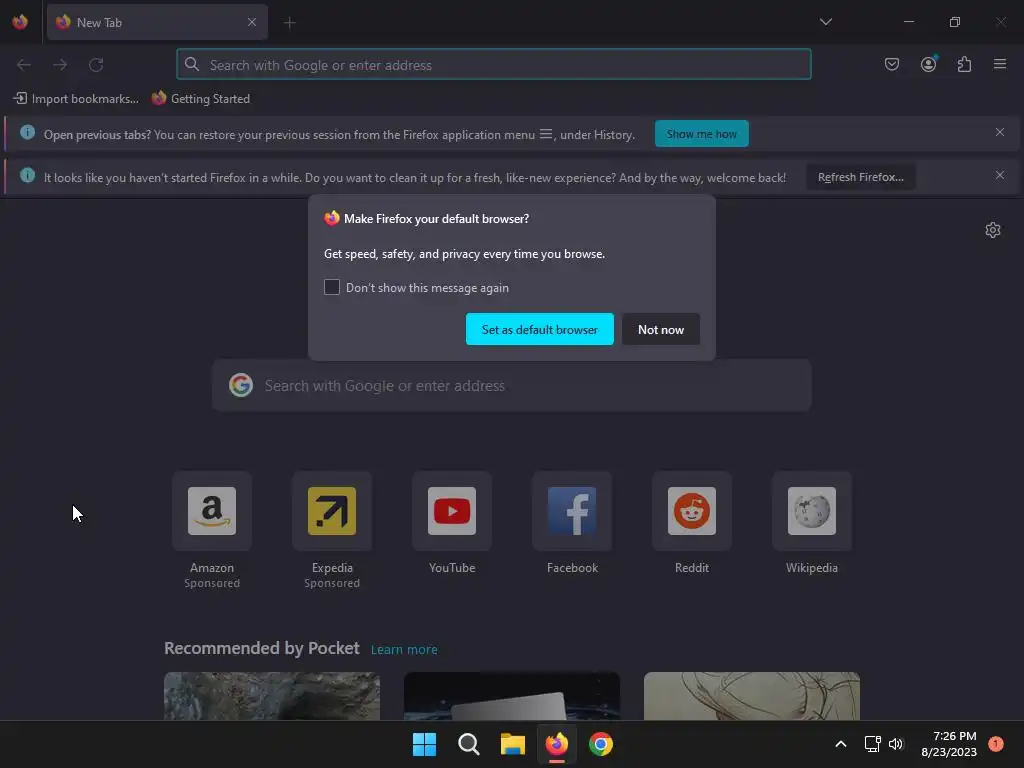This screenshot has height=768, width=1024.
Task: Open the Firefox account icon
Action: 928,64
